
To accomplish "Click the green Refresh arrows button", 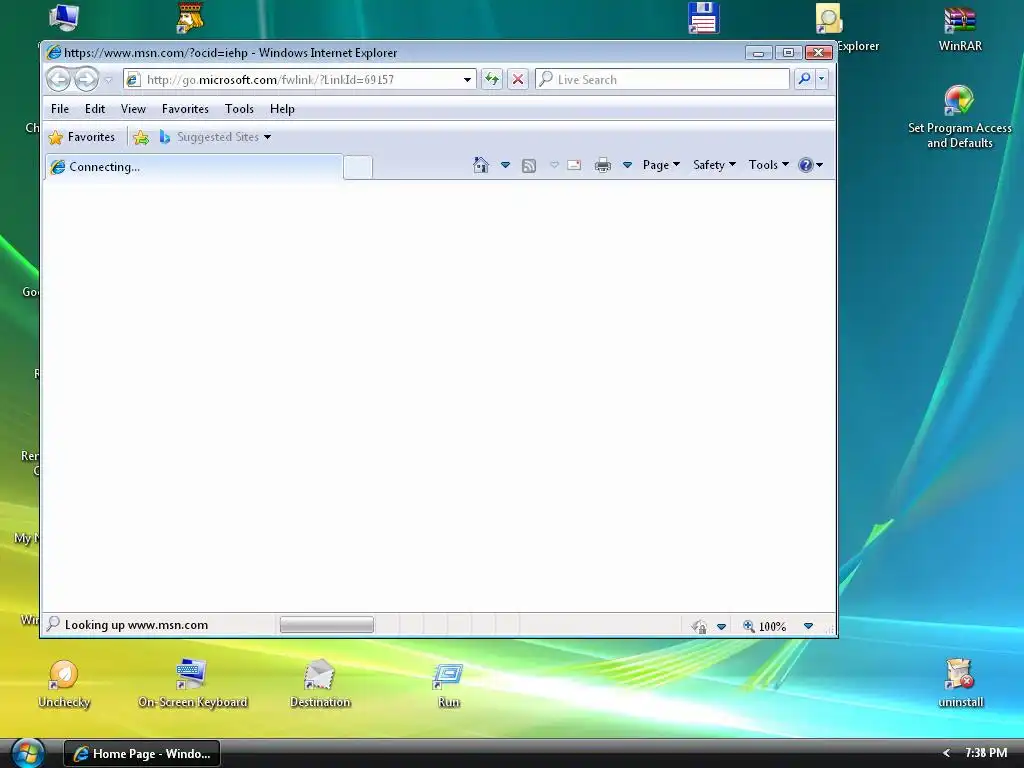I will [492, 80].
